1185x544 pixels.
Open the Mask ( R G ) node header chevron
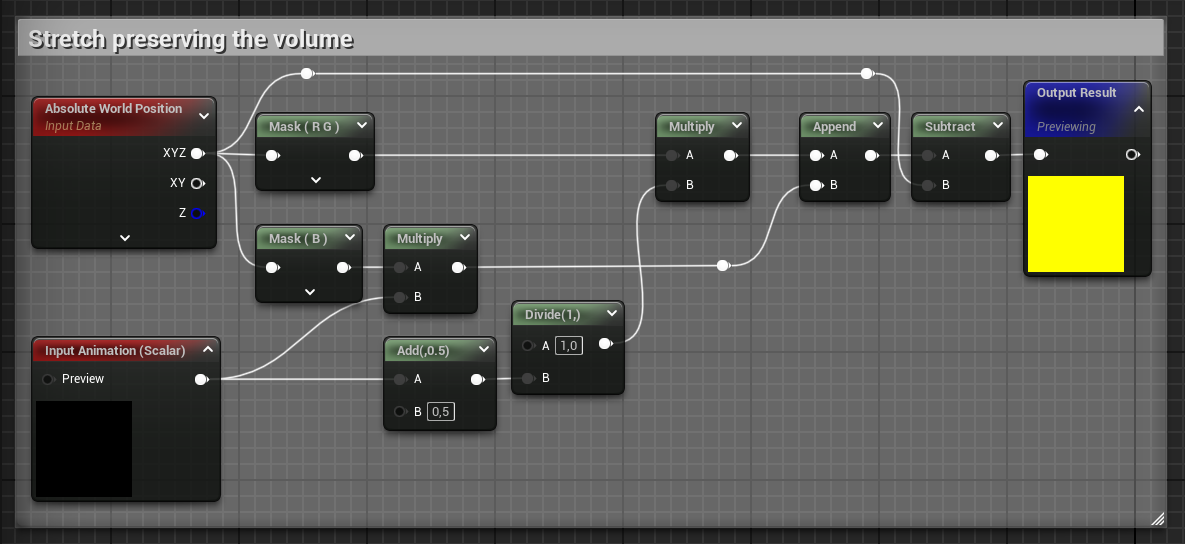click(361, 125)
